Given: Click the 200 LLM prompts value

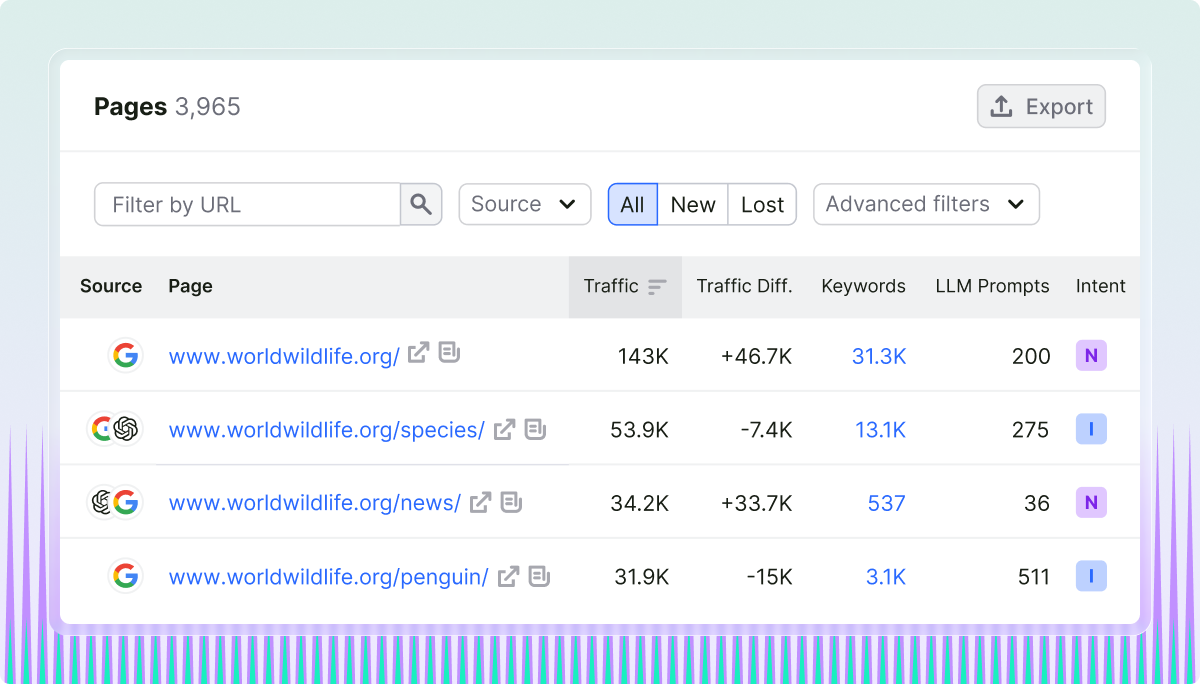Looking at the screenshot, I should click(x=1031, y=356).
